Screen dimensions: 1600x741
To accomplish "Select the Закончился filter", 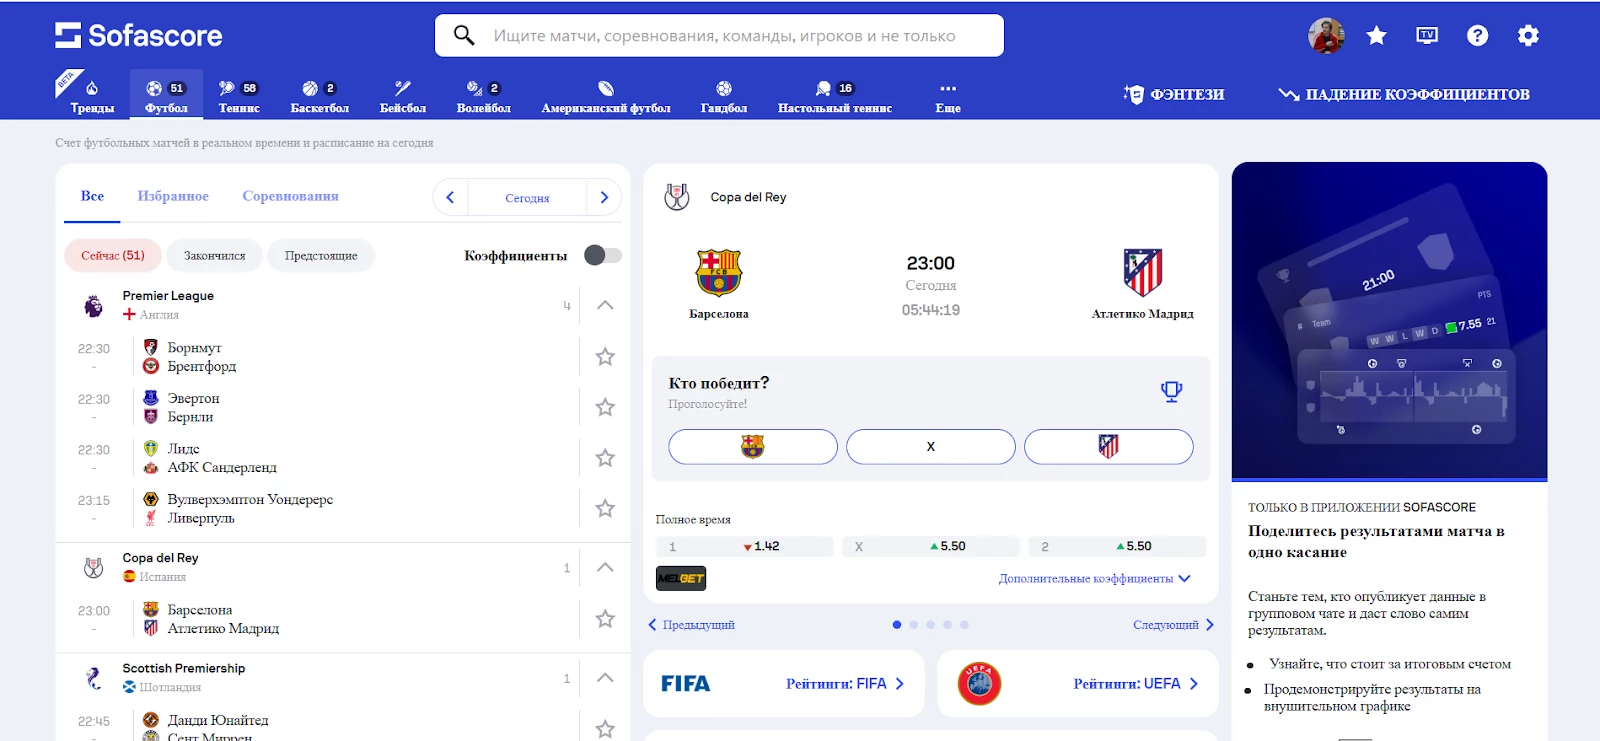I will [214, 256].
